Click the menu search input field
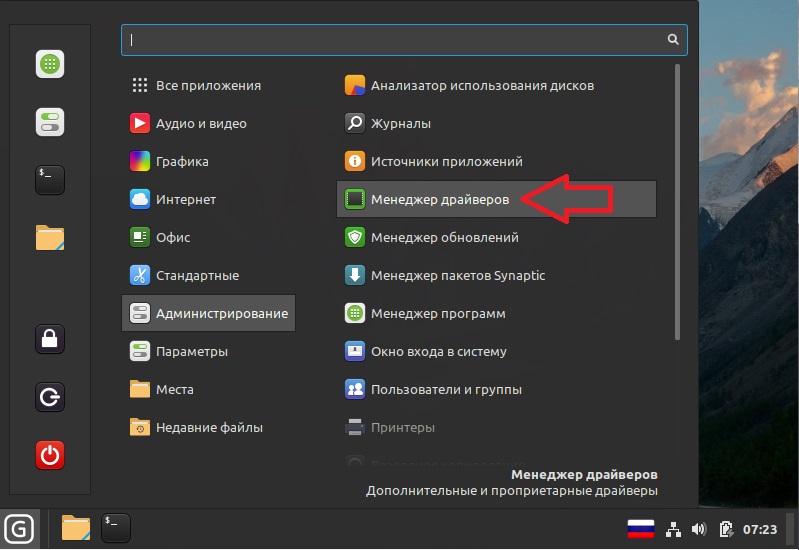 click(x=395, y=40)
